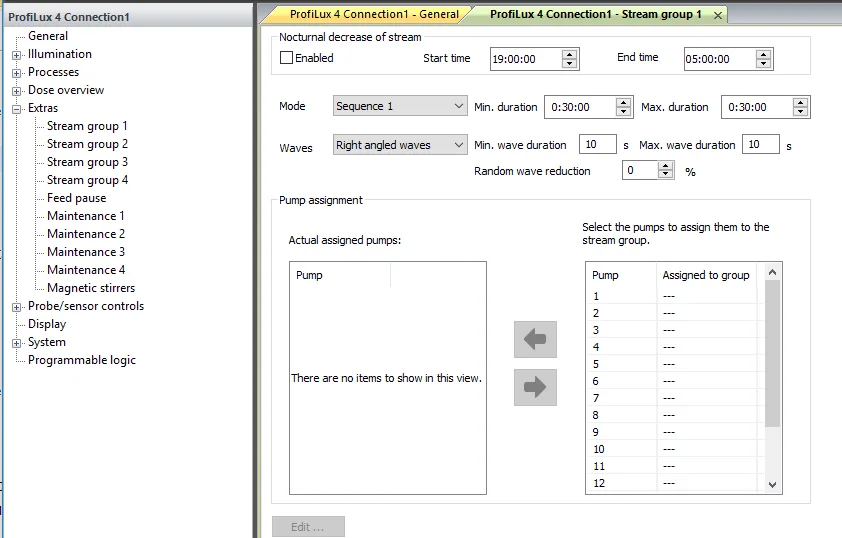Select Display in the tree
Screen dimensions: 842x538
pyautogui.click(x=47, y=324)
